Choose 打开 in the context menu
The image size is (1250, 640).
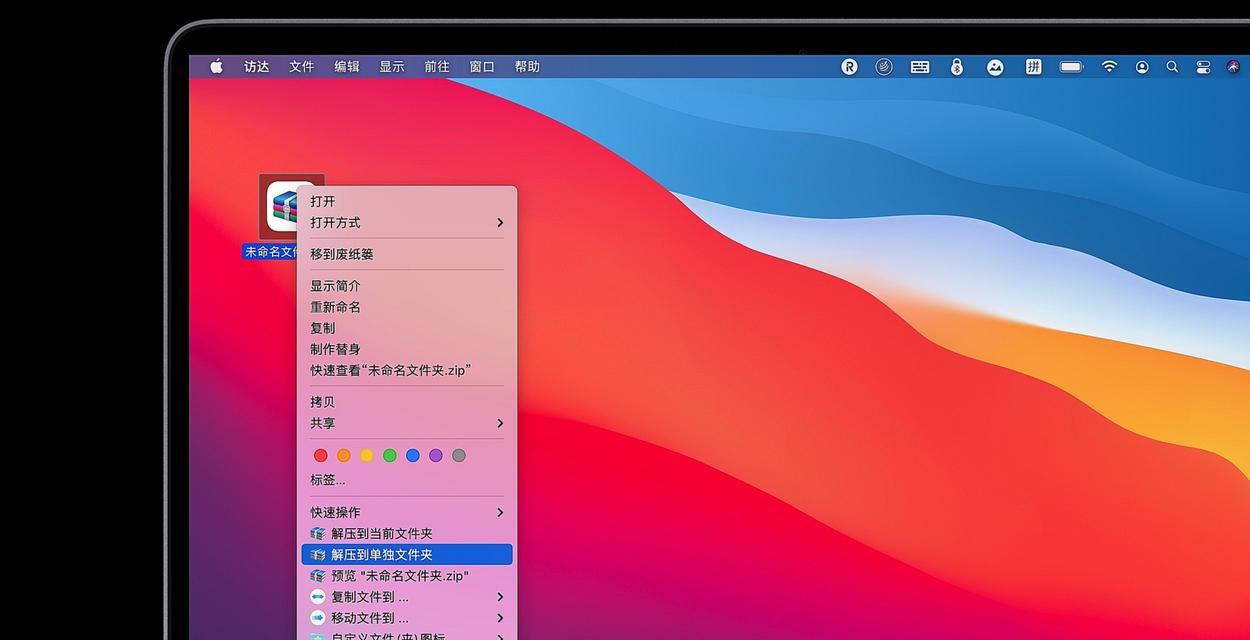click(407, 201)
